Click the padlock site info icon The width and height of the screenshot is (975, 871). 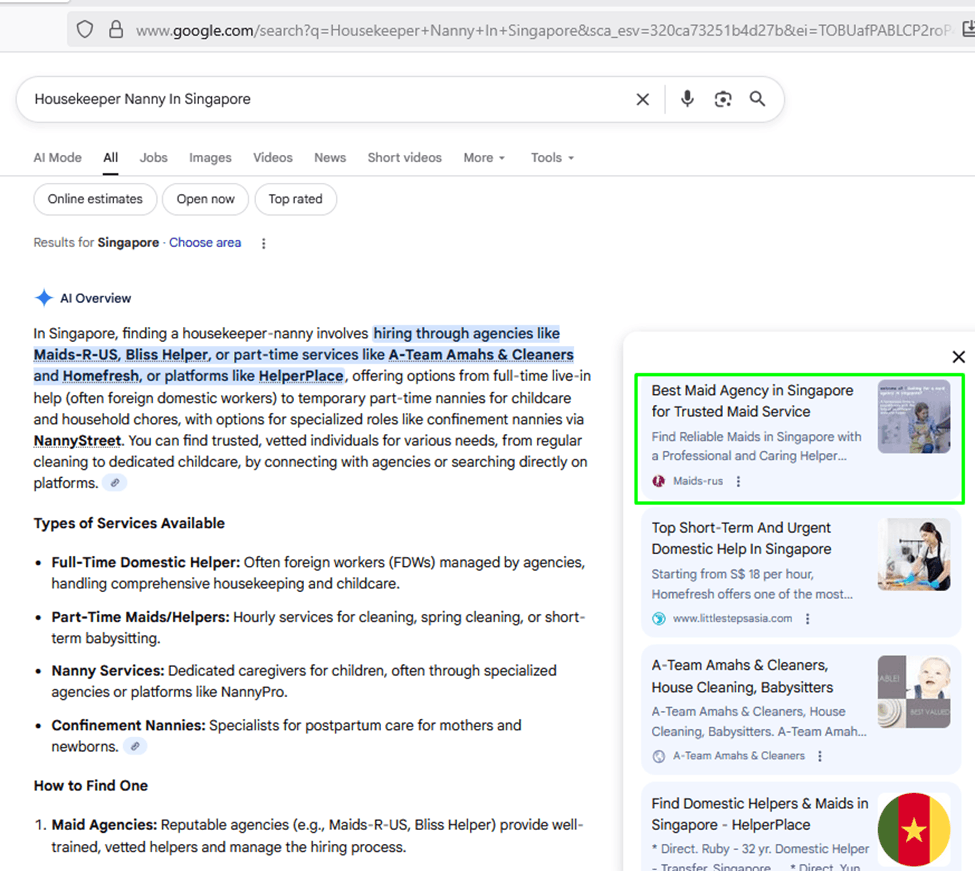click(x=115, y=30)
